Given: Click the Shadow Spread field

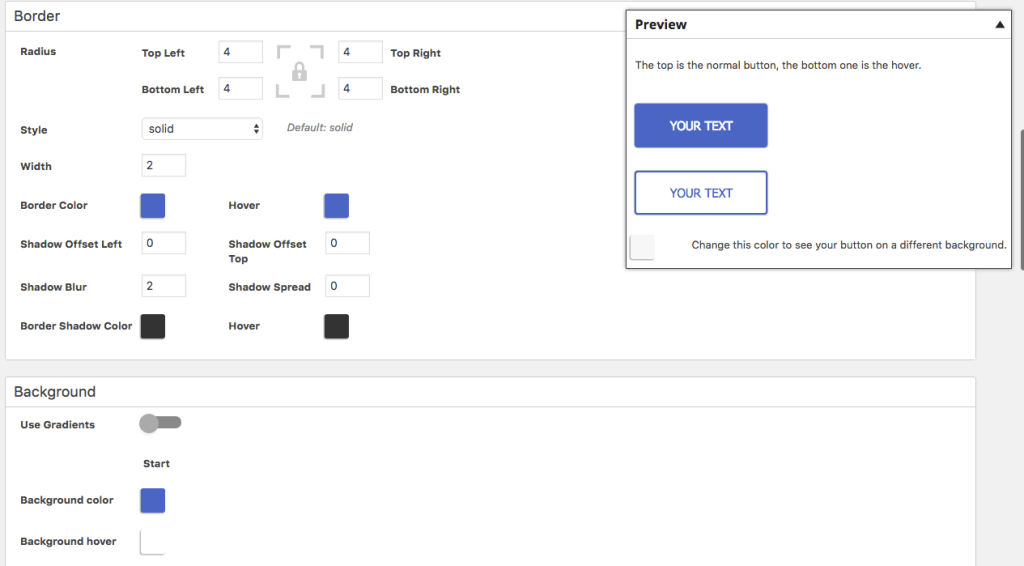Looking at the screenshot, I should (347, 287).
